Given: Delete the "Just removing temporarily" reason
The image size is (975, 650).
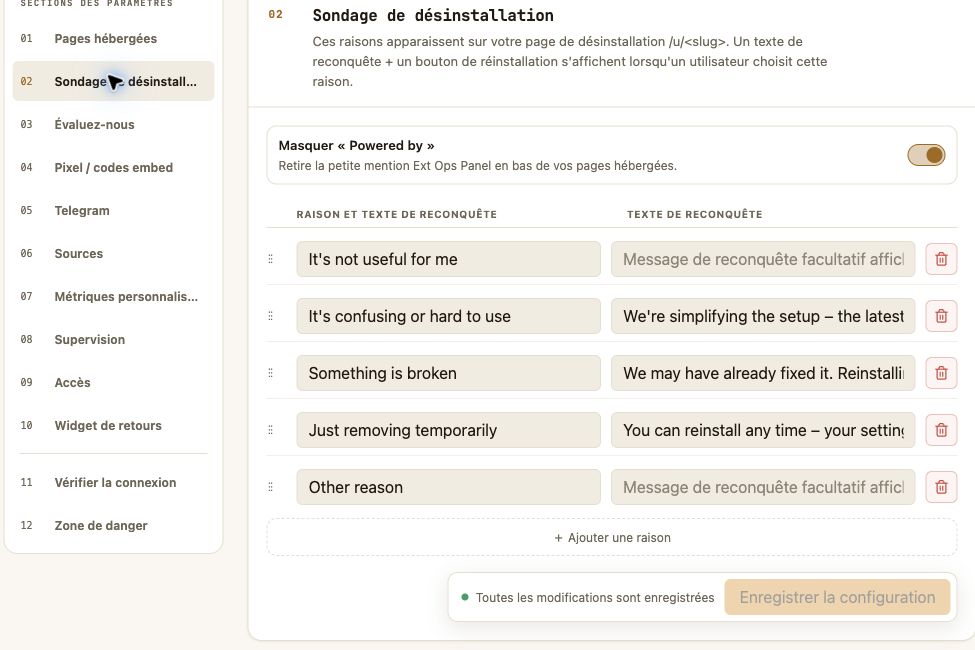Looking at the screenshot, I should 941,430.
